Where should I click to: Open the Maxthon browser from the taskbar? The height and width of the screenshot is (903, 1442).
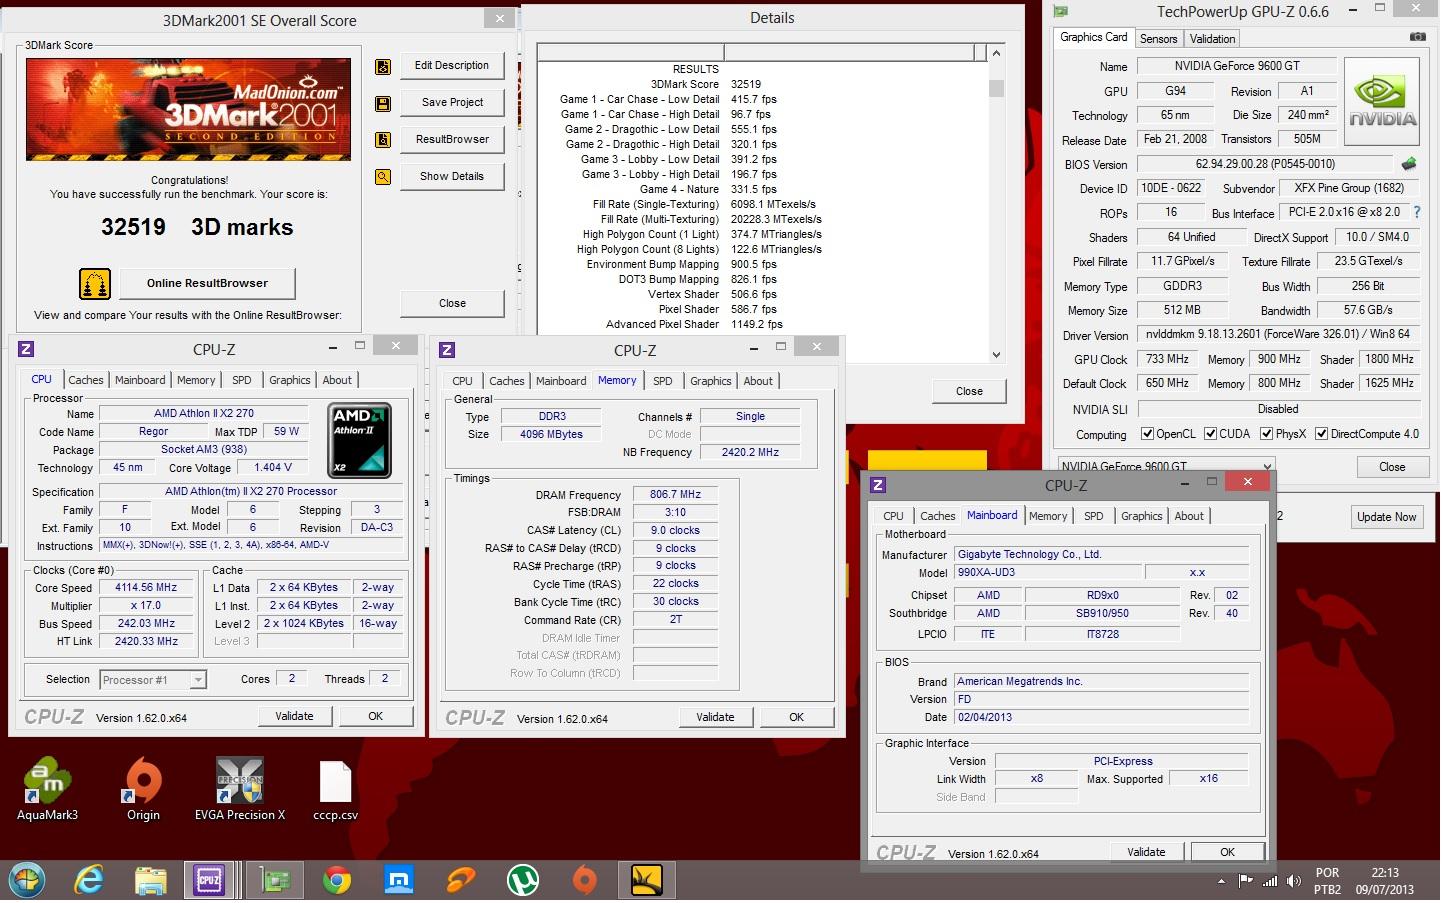[x=399, y=881]
